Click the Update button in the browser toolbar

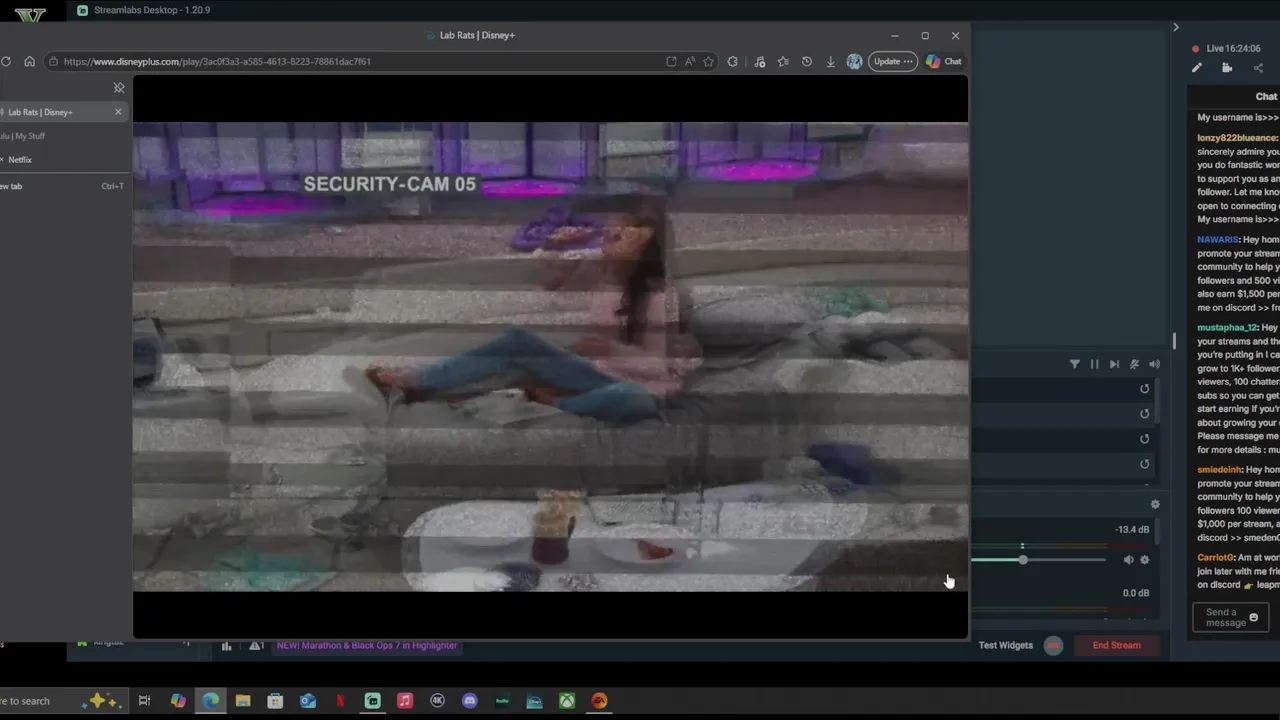[892, 61]
